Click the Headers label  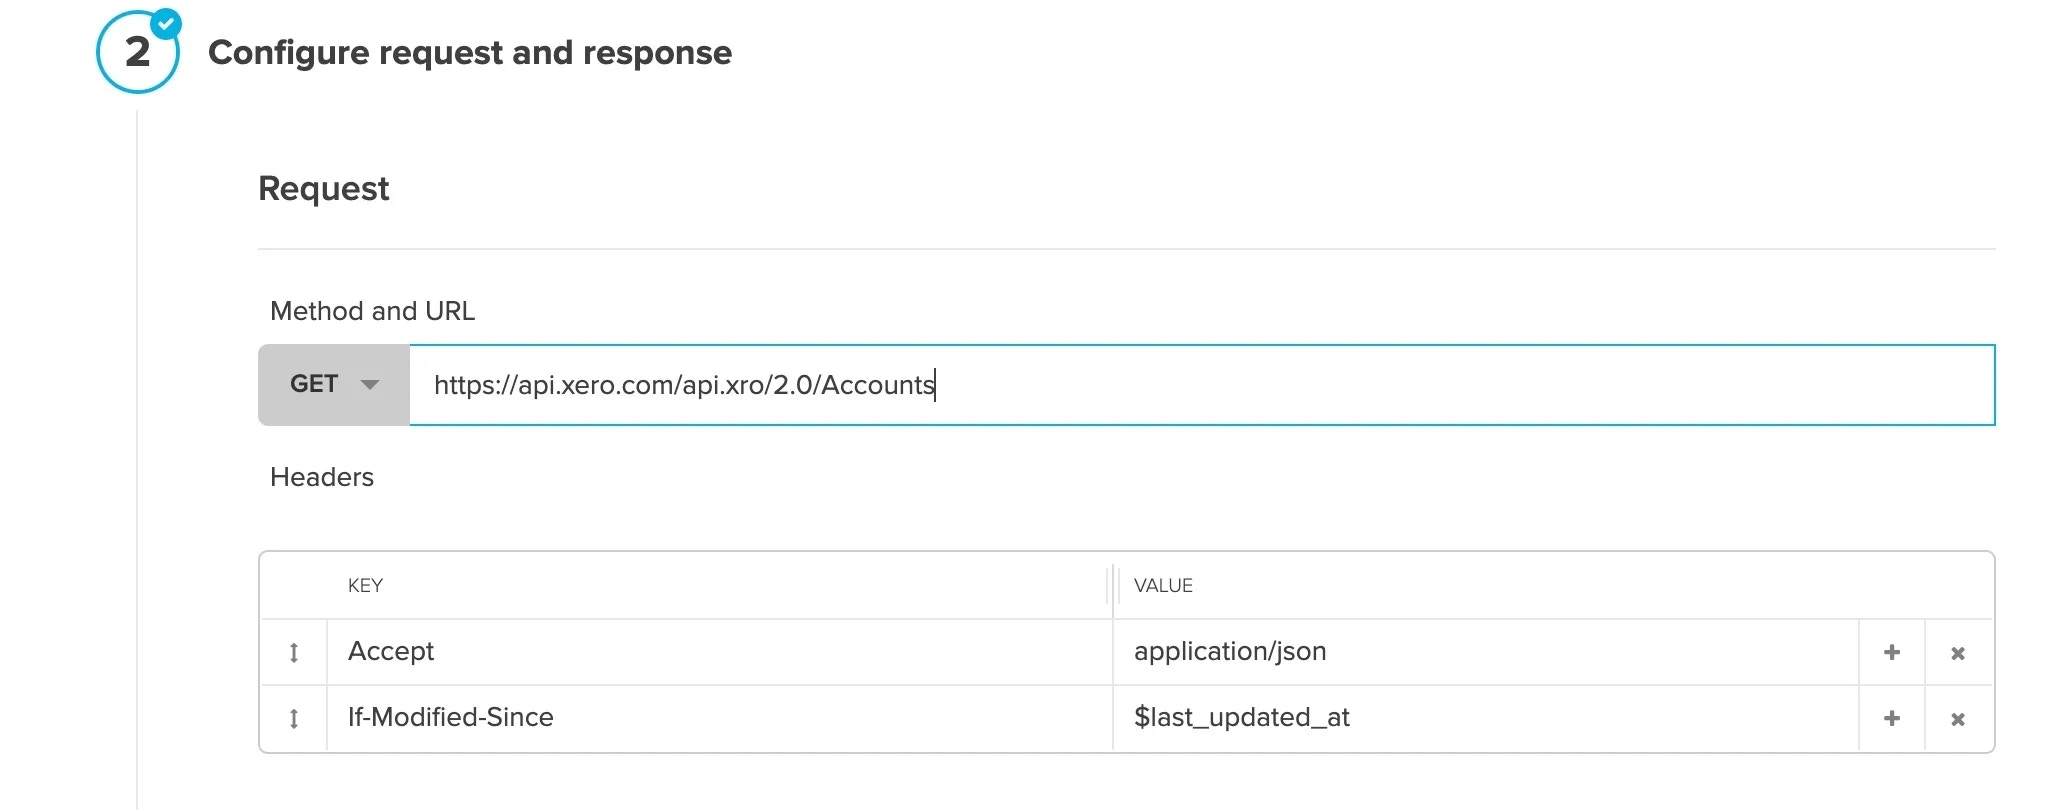pyautogui.click(x=322, y=477)
